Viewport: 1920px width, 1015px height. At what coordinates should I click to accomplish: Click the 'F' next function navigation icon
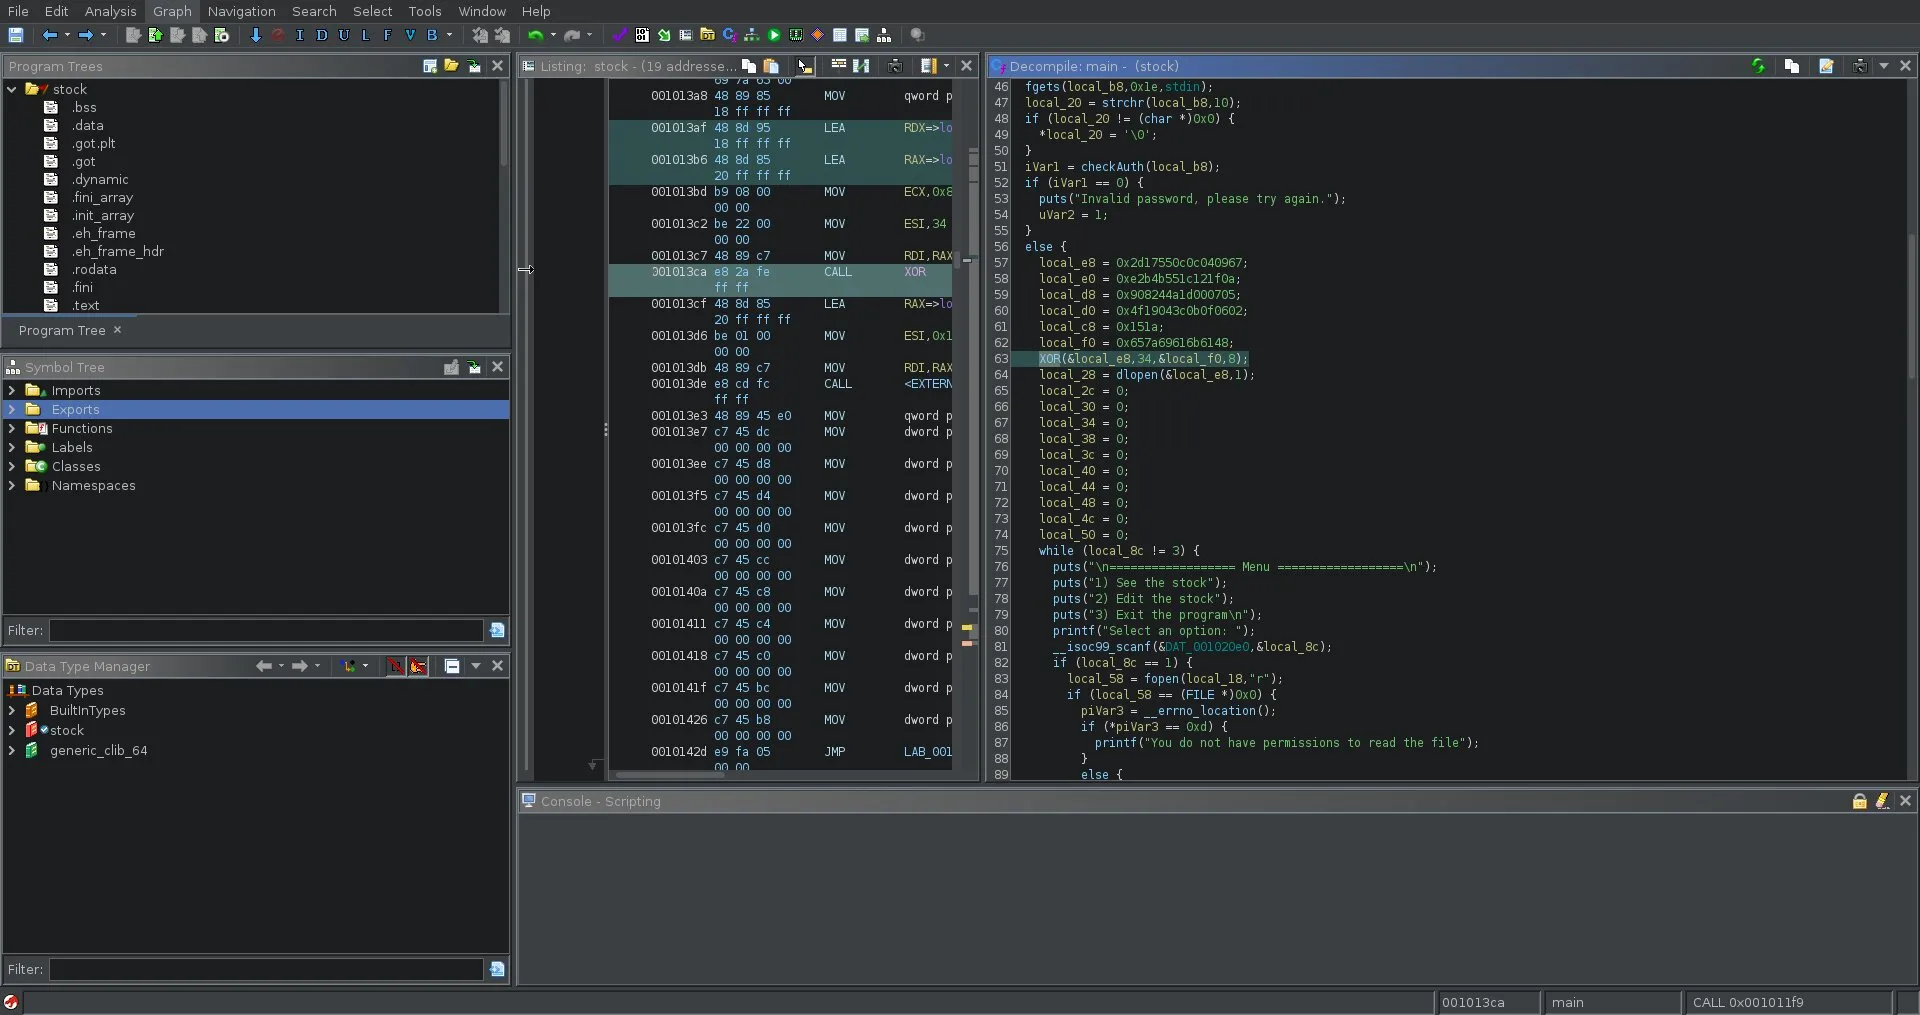(x=387, y=35)
